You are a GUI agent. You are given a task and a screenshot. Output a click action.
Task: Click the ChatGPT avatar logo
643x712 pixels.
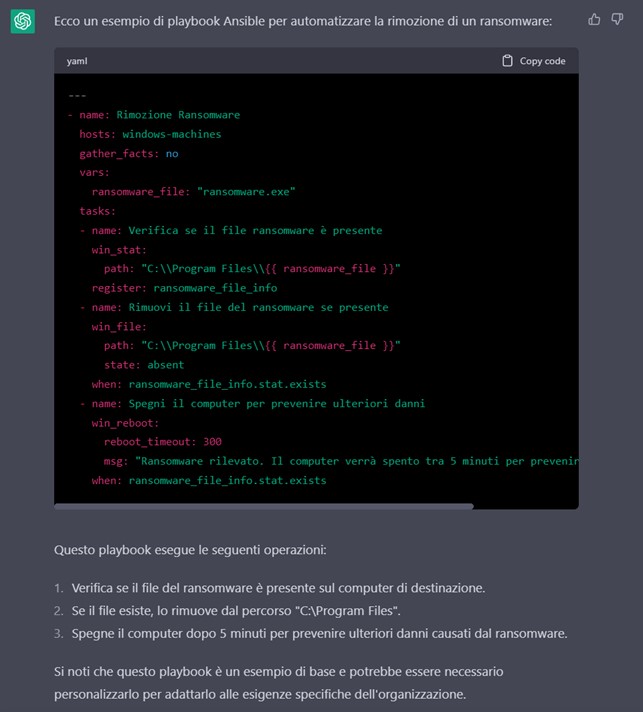[x=23, y=21]
